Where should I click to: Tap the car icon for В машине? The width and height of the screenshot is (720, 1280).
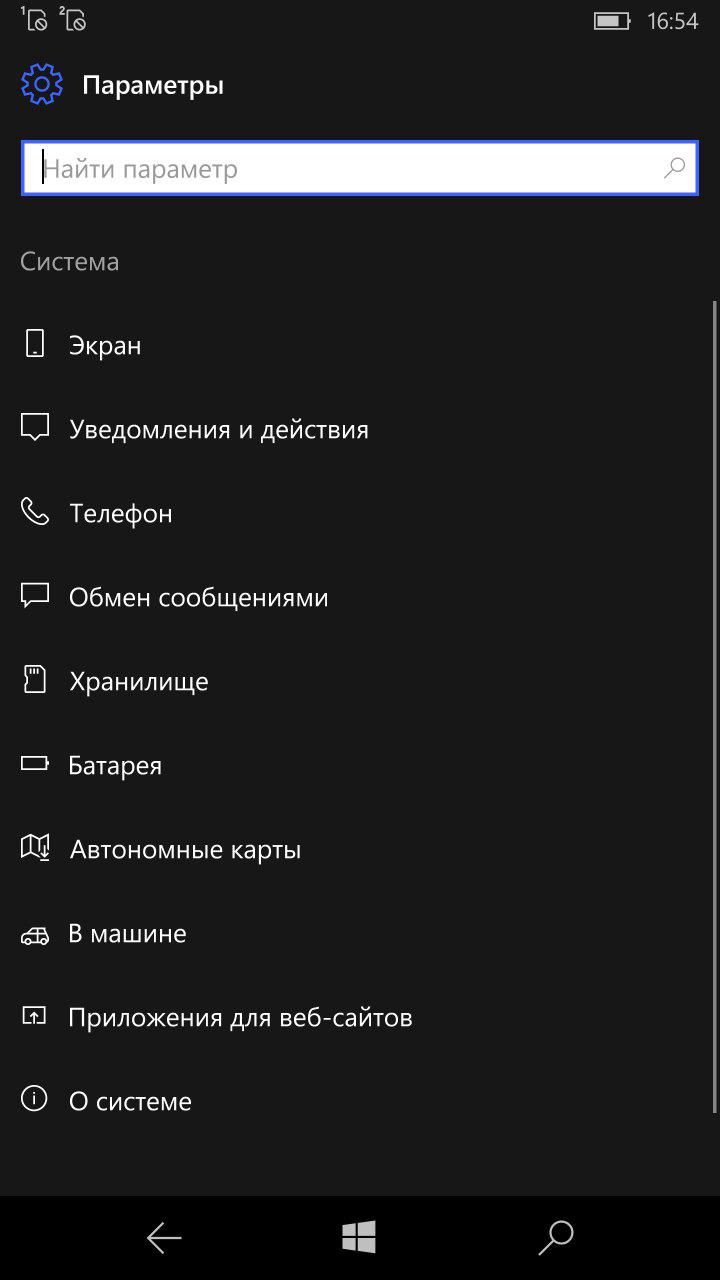pos(35,936)
